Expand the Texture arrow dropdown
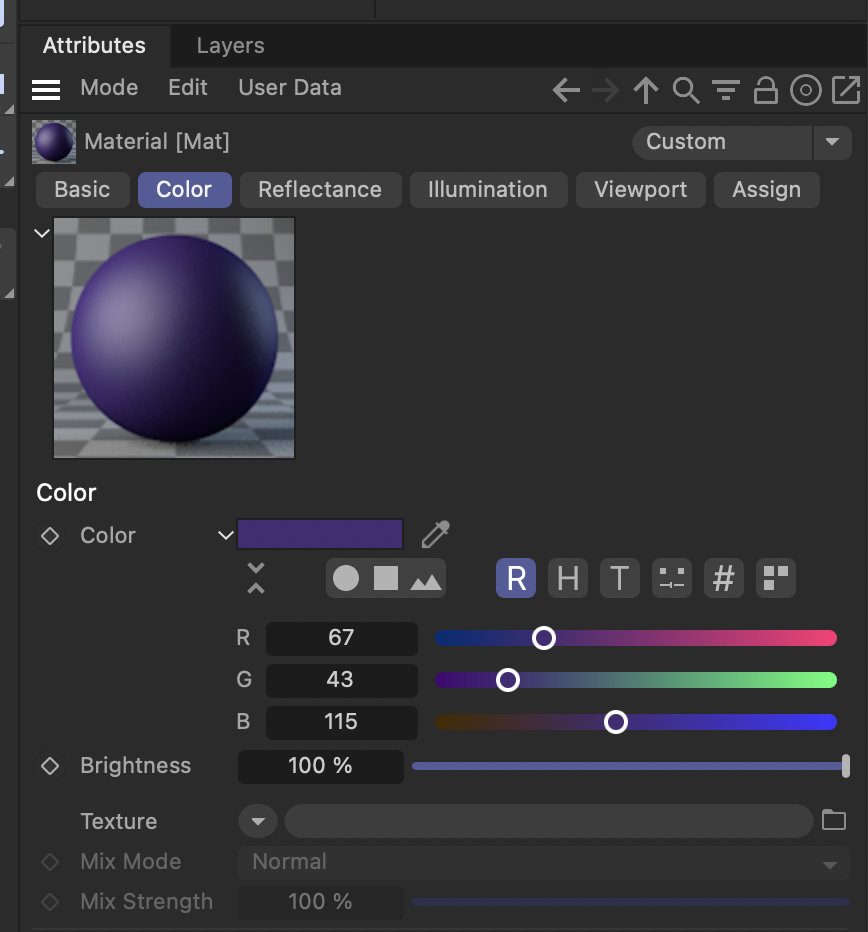The height and width of the screenshot is (932, 868). click(x=257, y=820)
